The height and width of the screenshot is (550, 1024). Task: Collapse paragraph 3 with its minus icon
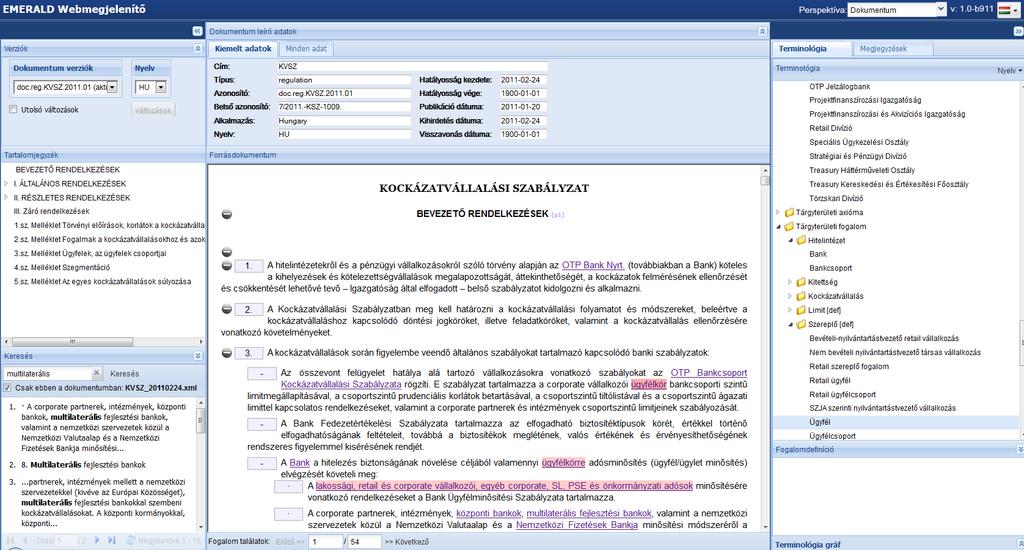227,353
